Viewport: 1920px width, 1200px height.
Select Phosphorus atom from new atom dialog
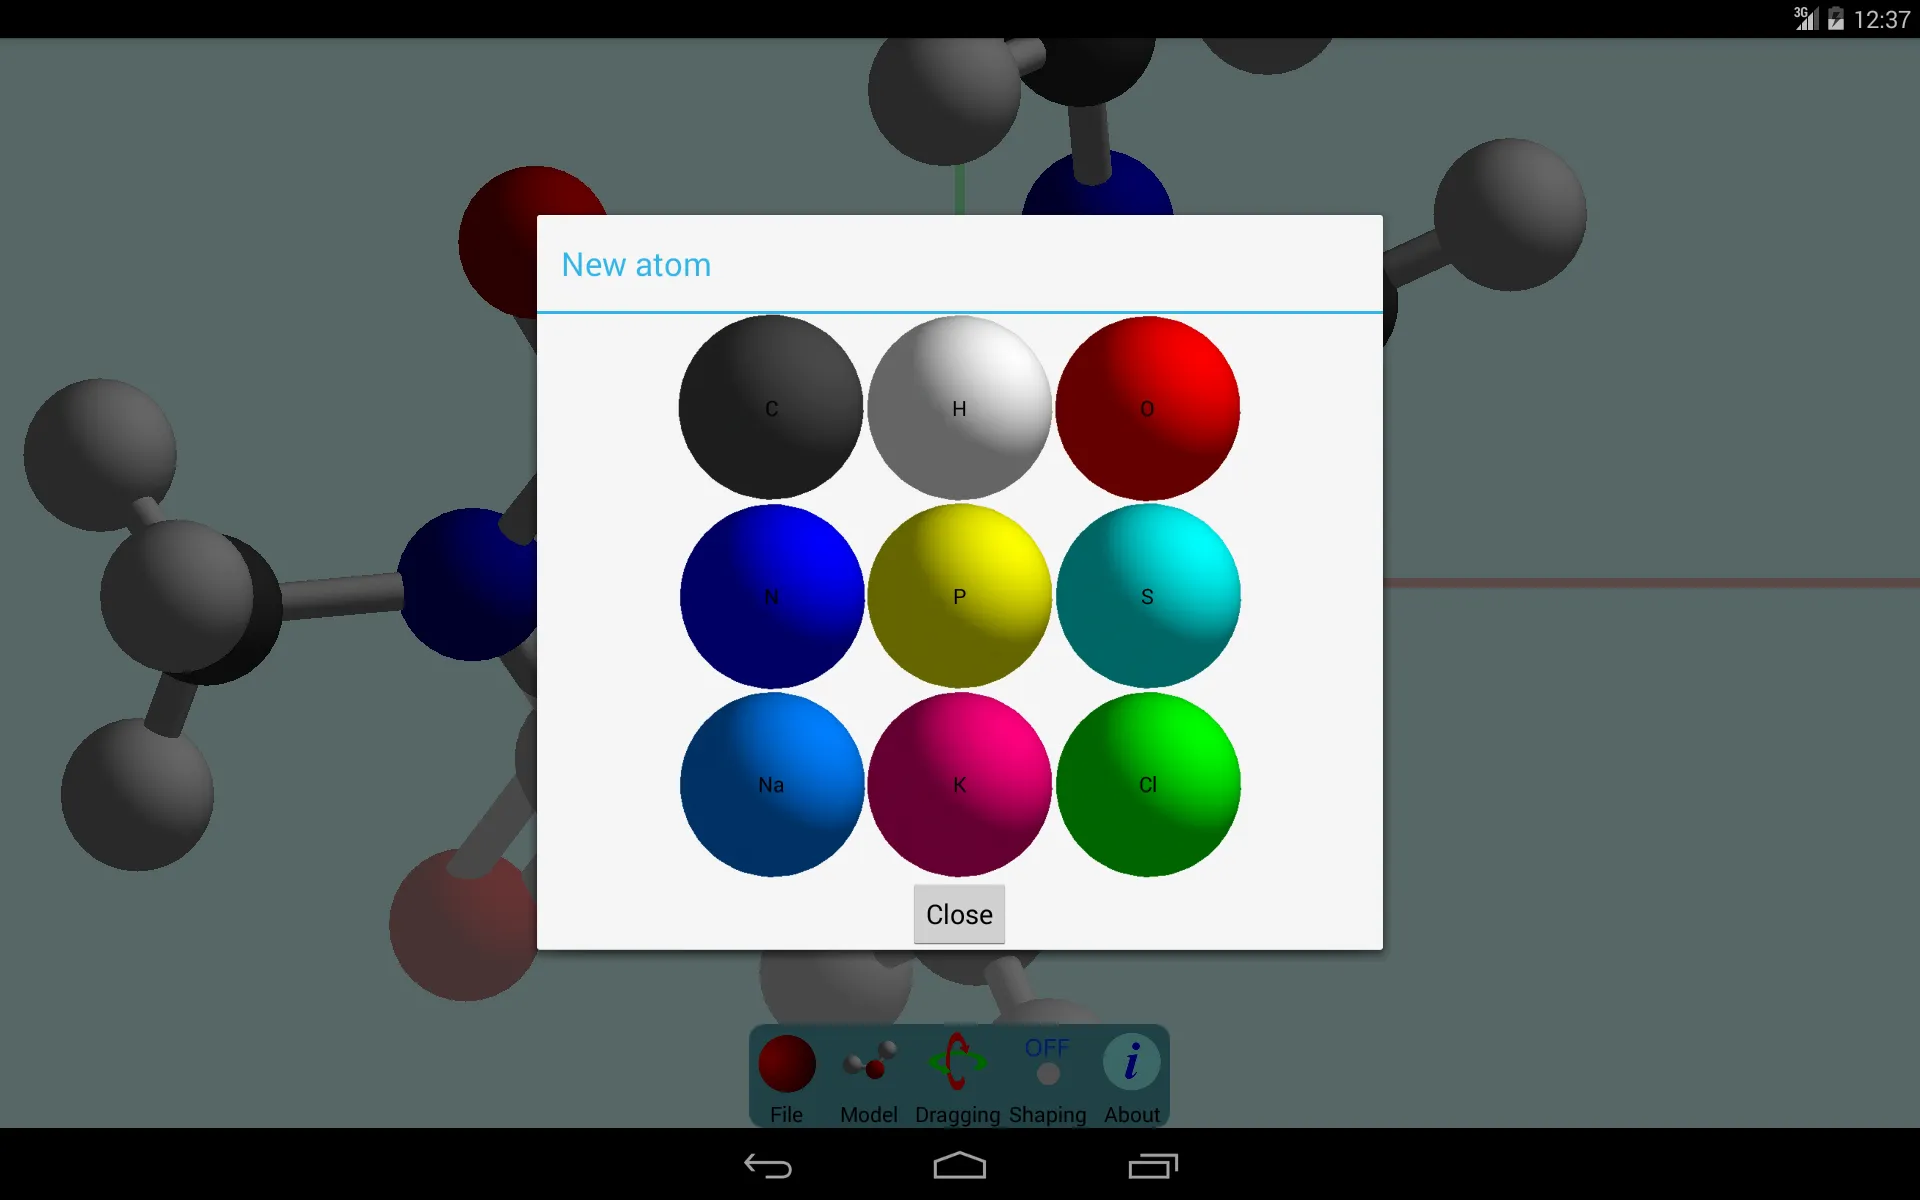pyautogui.click(x=959, y=596)
